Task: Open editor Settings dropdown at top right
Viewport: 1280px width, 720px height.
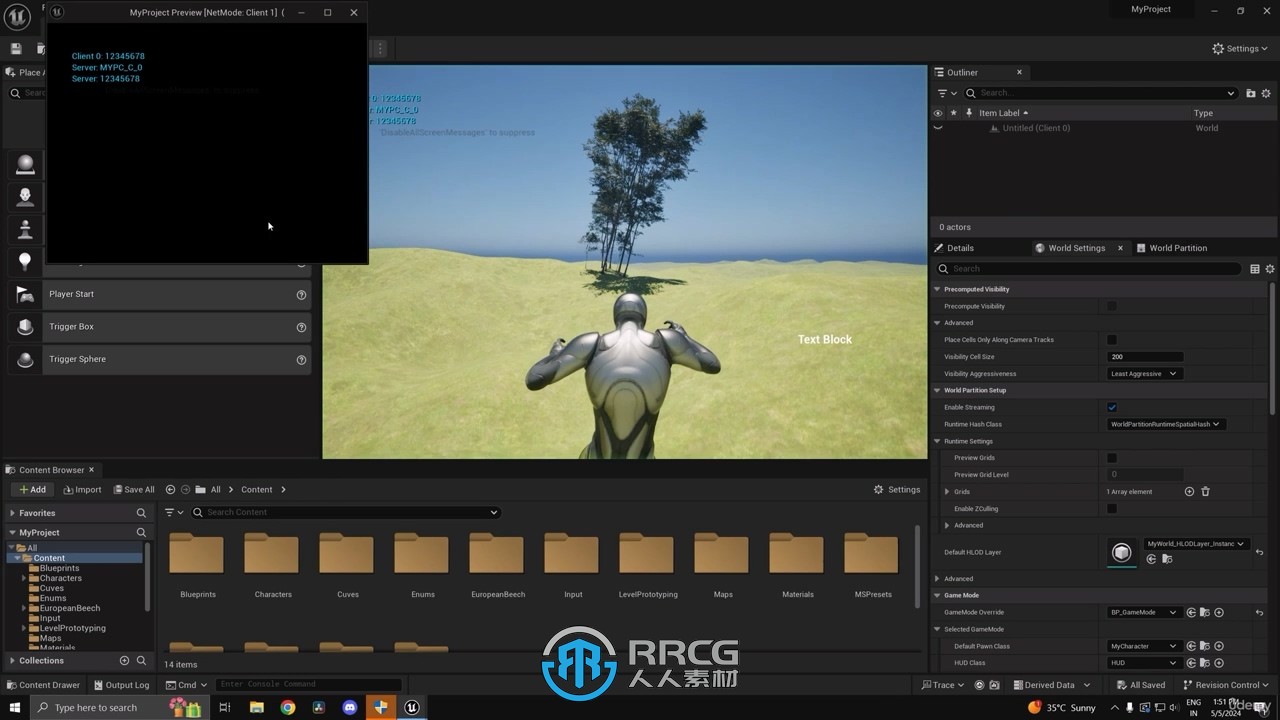Action: point(1240,48)
